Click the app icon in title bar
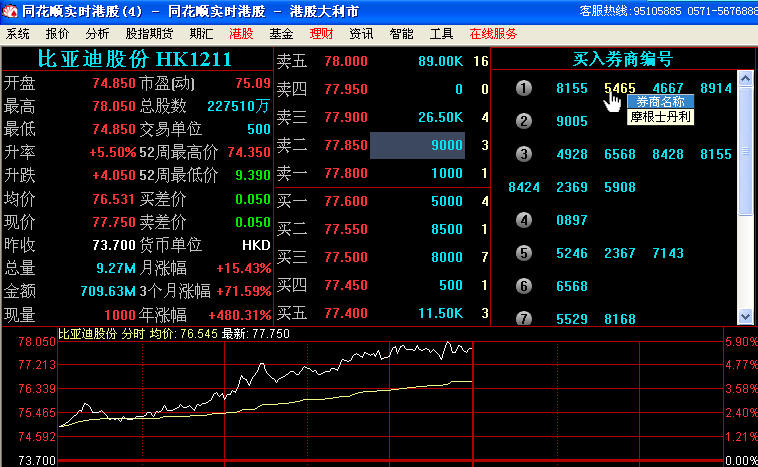Viewport: 758px width, 467px height. tap(9, 10)
